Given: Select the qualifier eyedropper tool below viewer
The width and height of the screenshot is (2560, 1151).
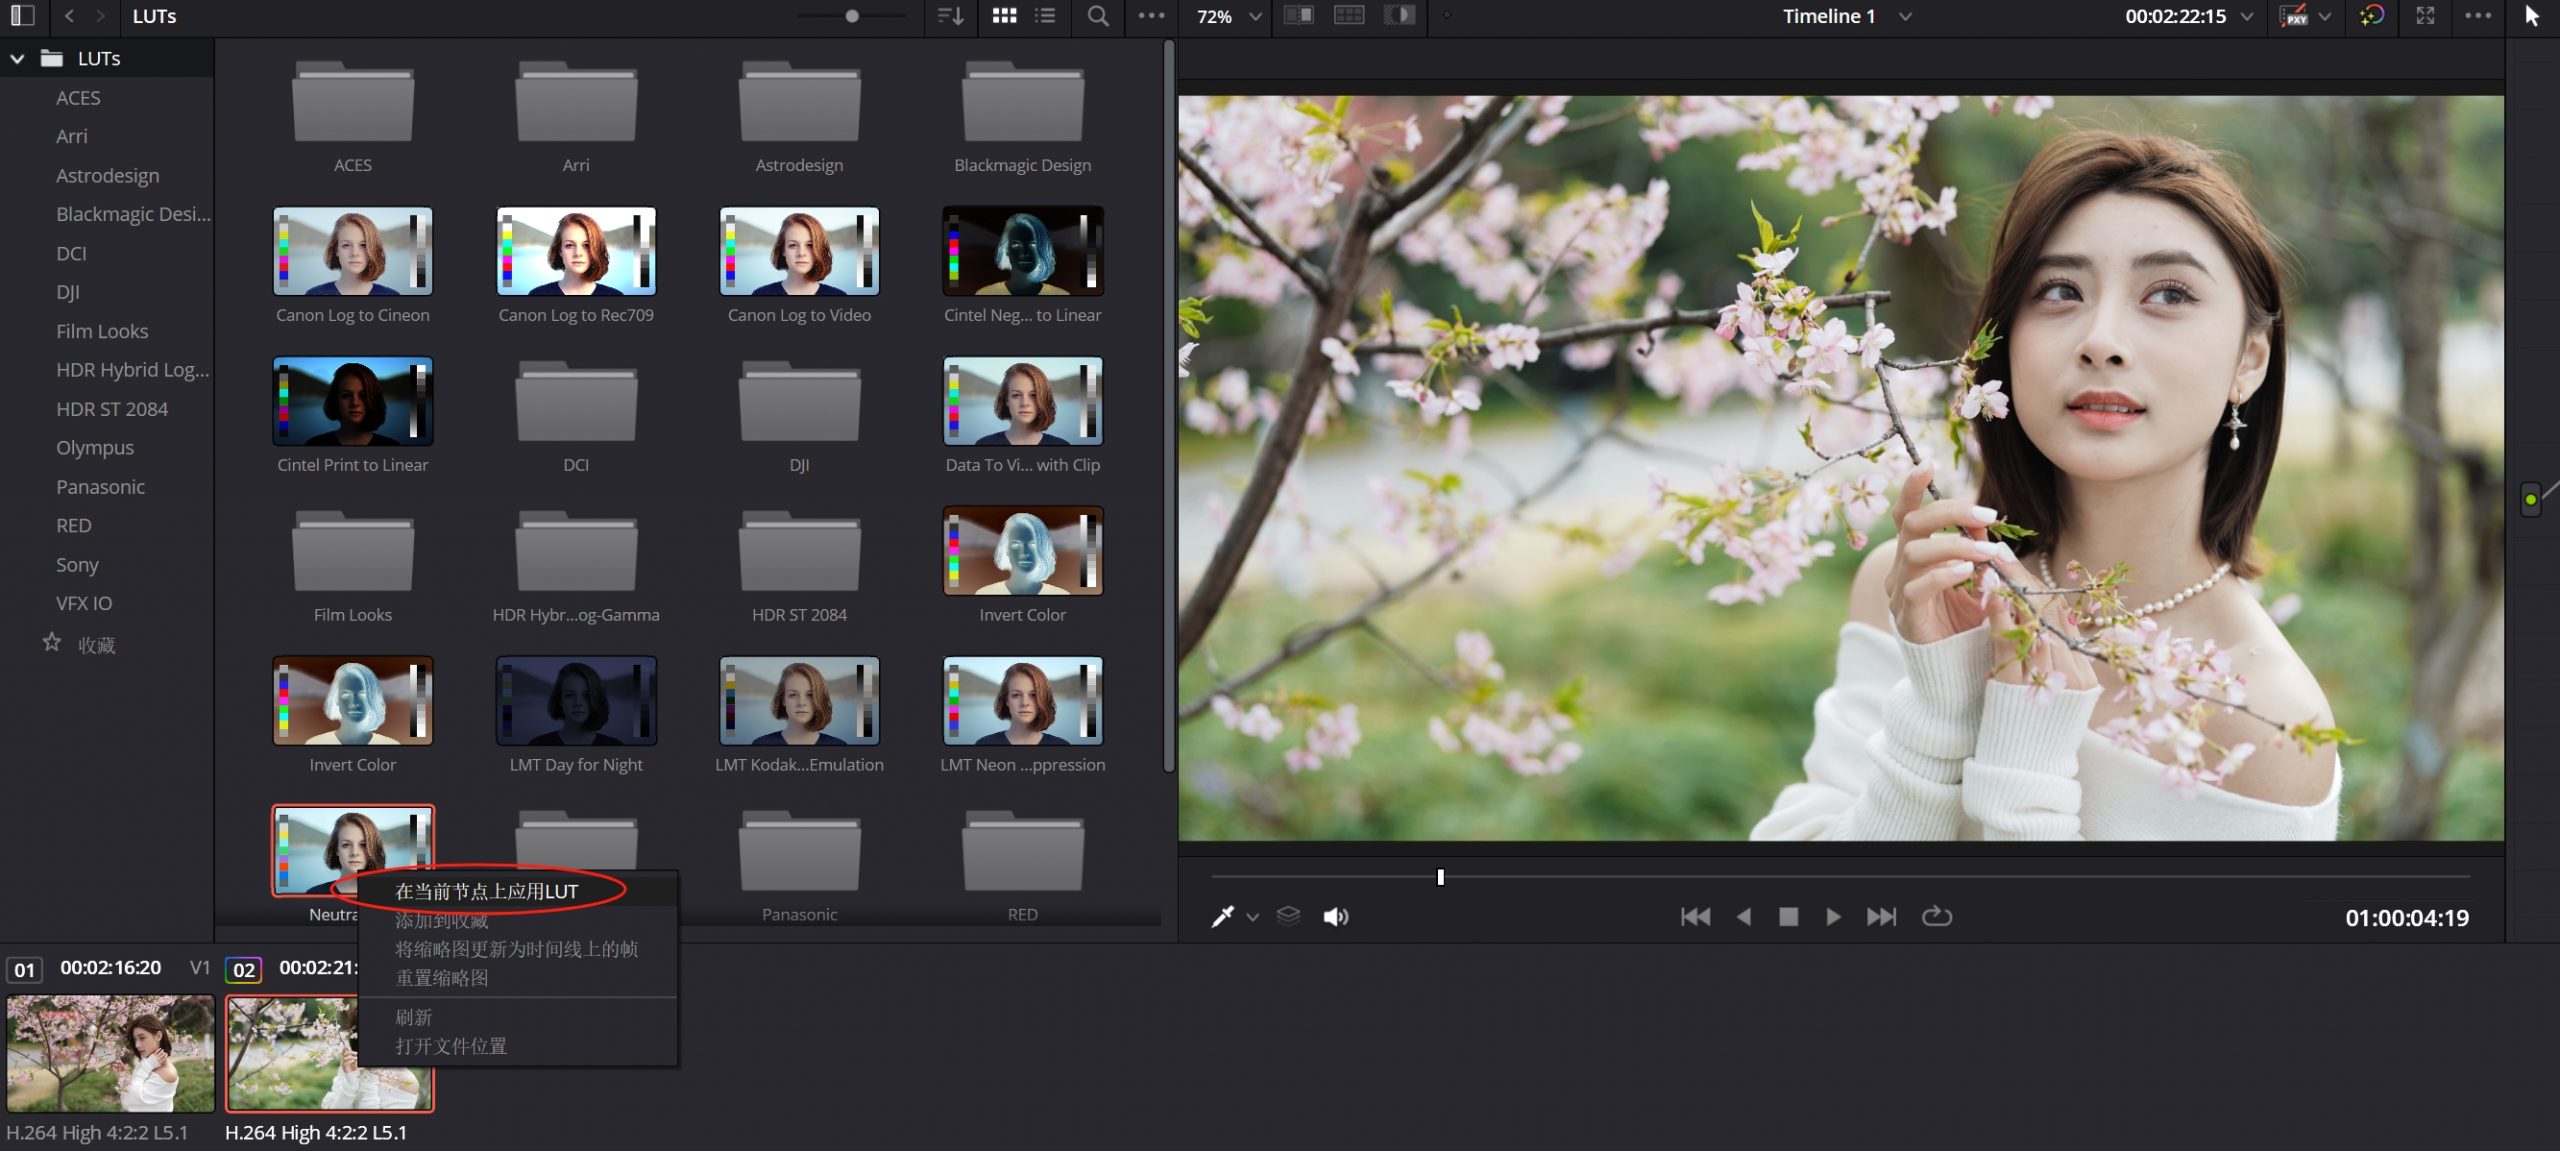Looking at the screenshot, I should coord(1222,916).
